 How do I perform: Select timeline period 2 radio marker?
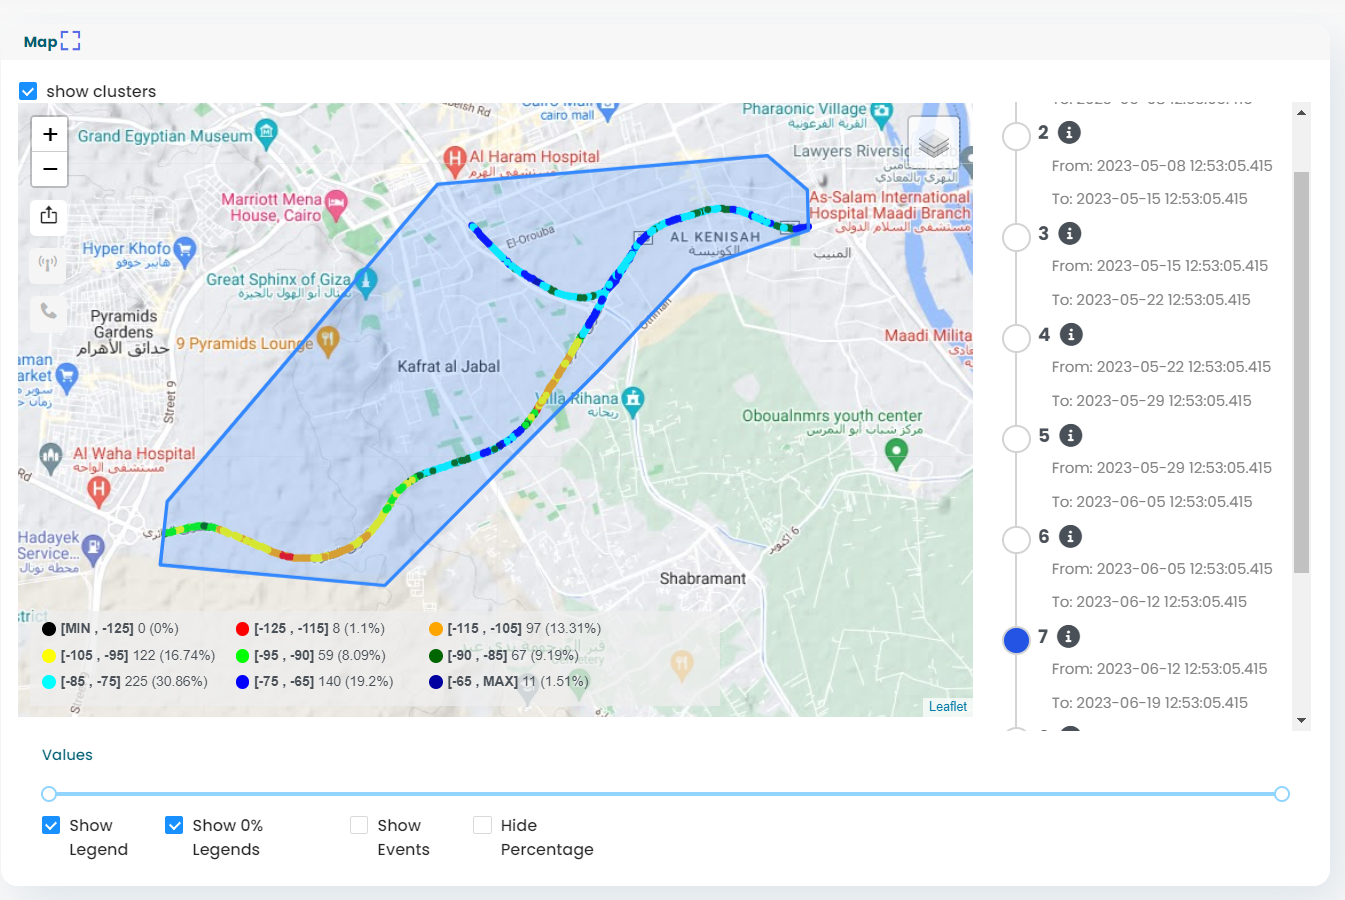coord(1016,136)
